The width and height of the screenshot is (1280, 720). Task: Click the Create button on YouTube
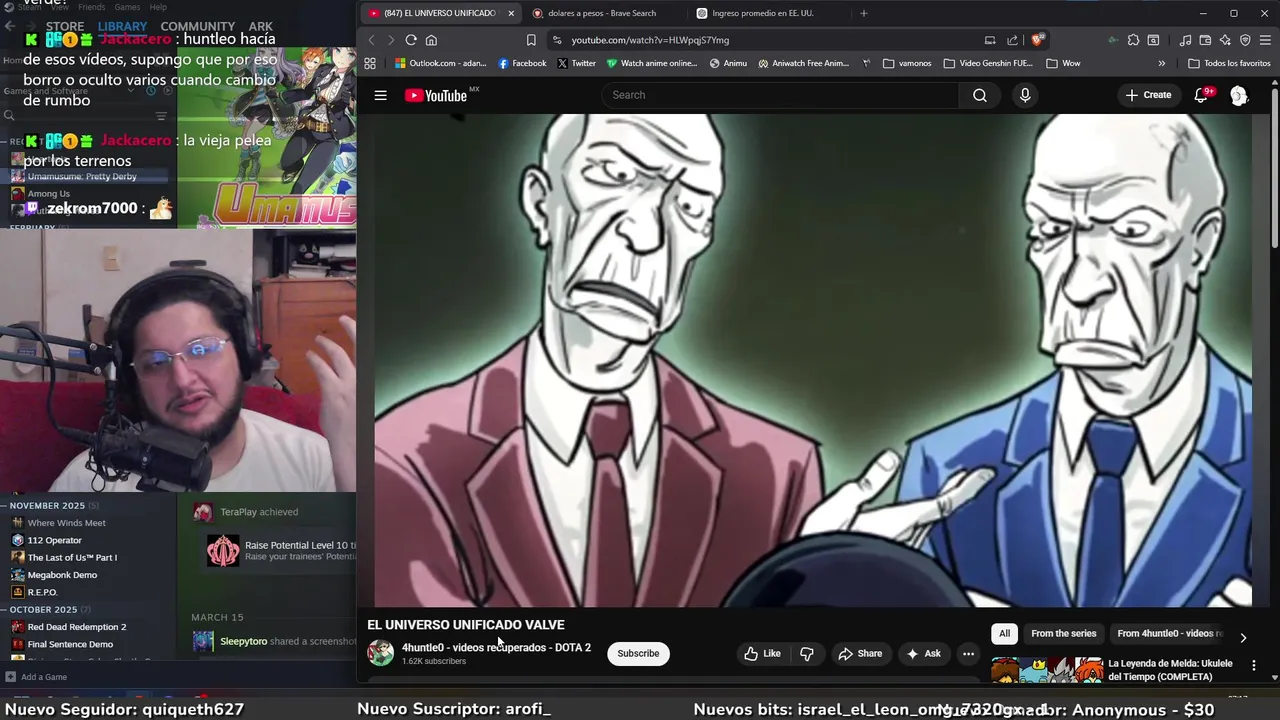tap(1148, 95)
